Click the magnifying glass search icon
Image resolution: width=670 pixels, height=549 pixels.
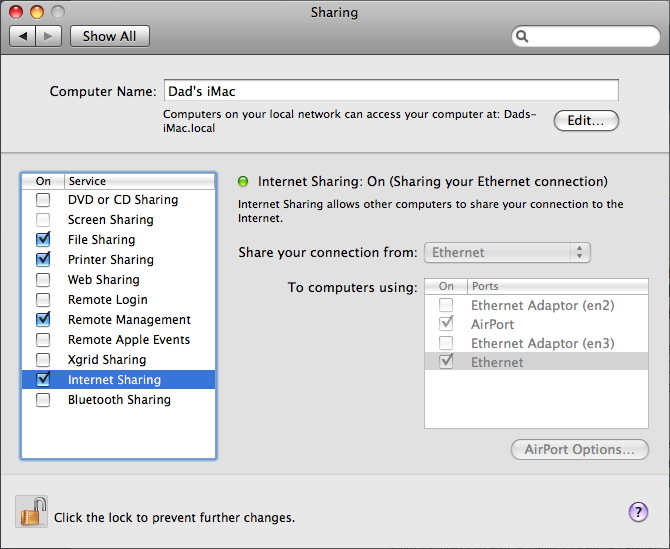[522, 36]
